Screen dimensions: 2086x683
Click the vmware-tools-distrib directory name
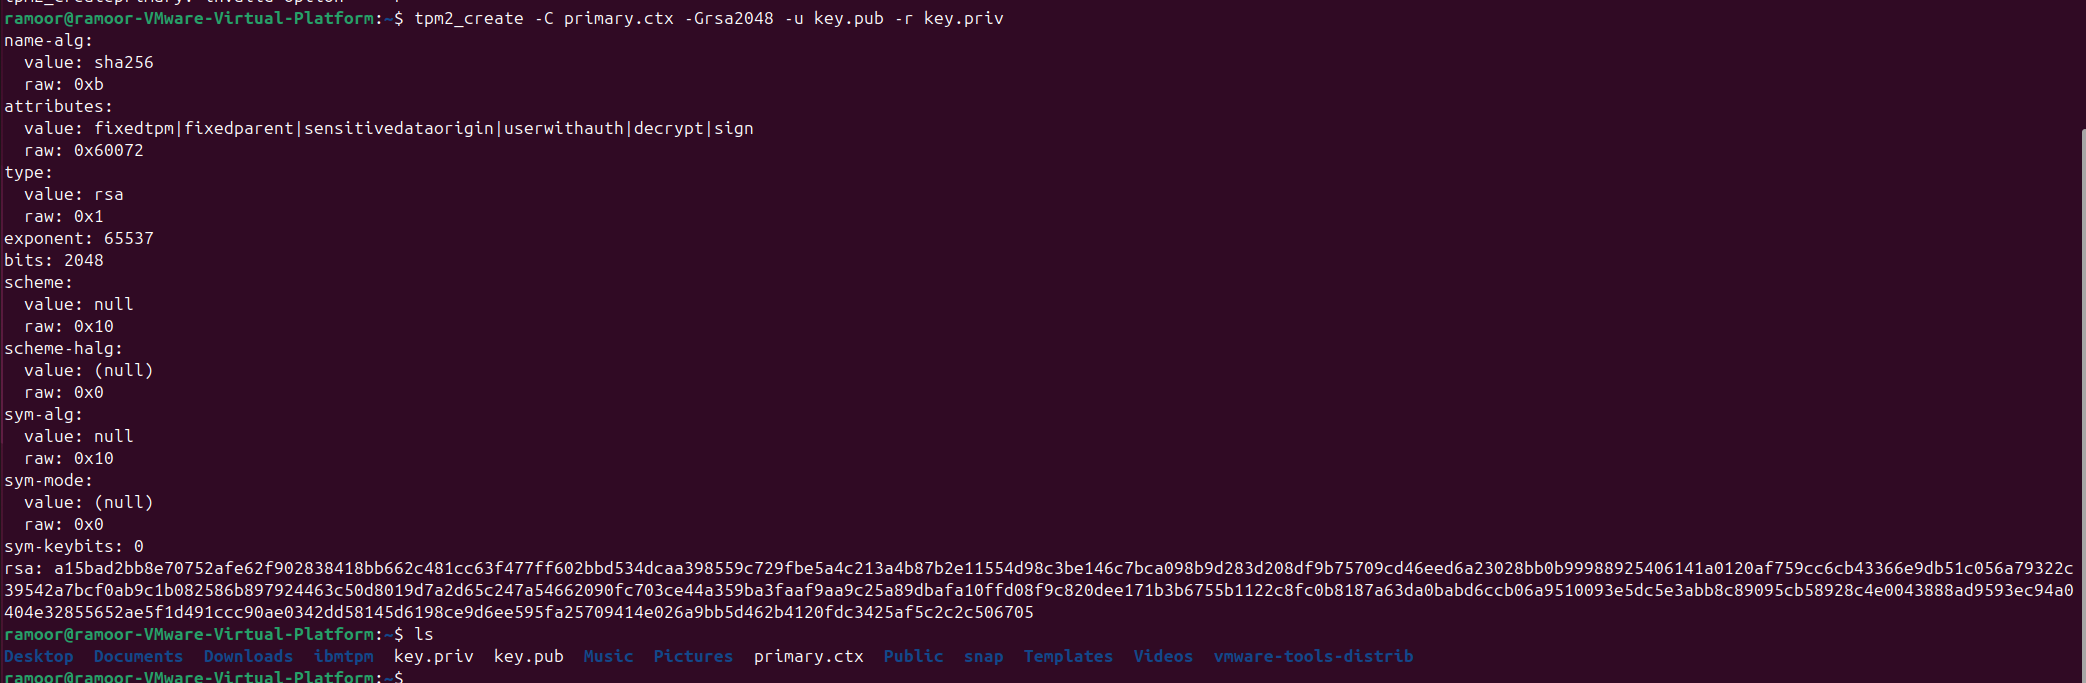coord(1313,656)
